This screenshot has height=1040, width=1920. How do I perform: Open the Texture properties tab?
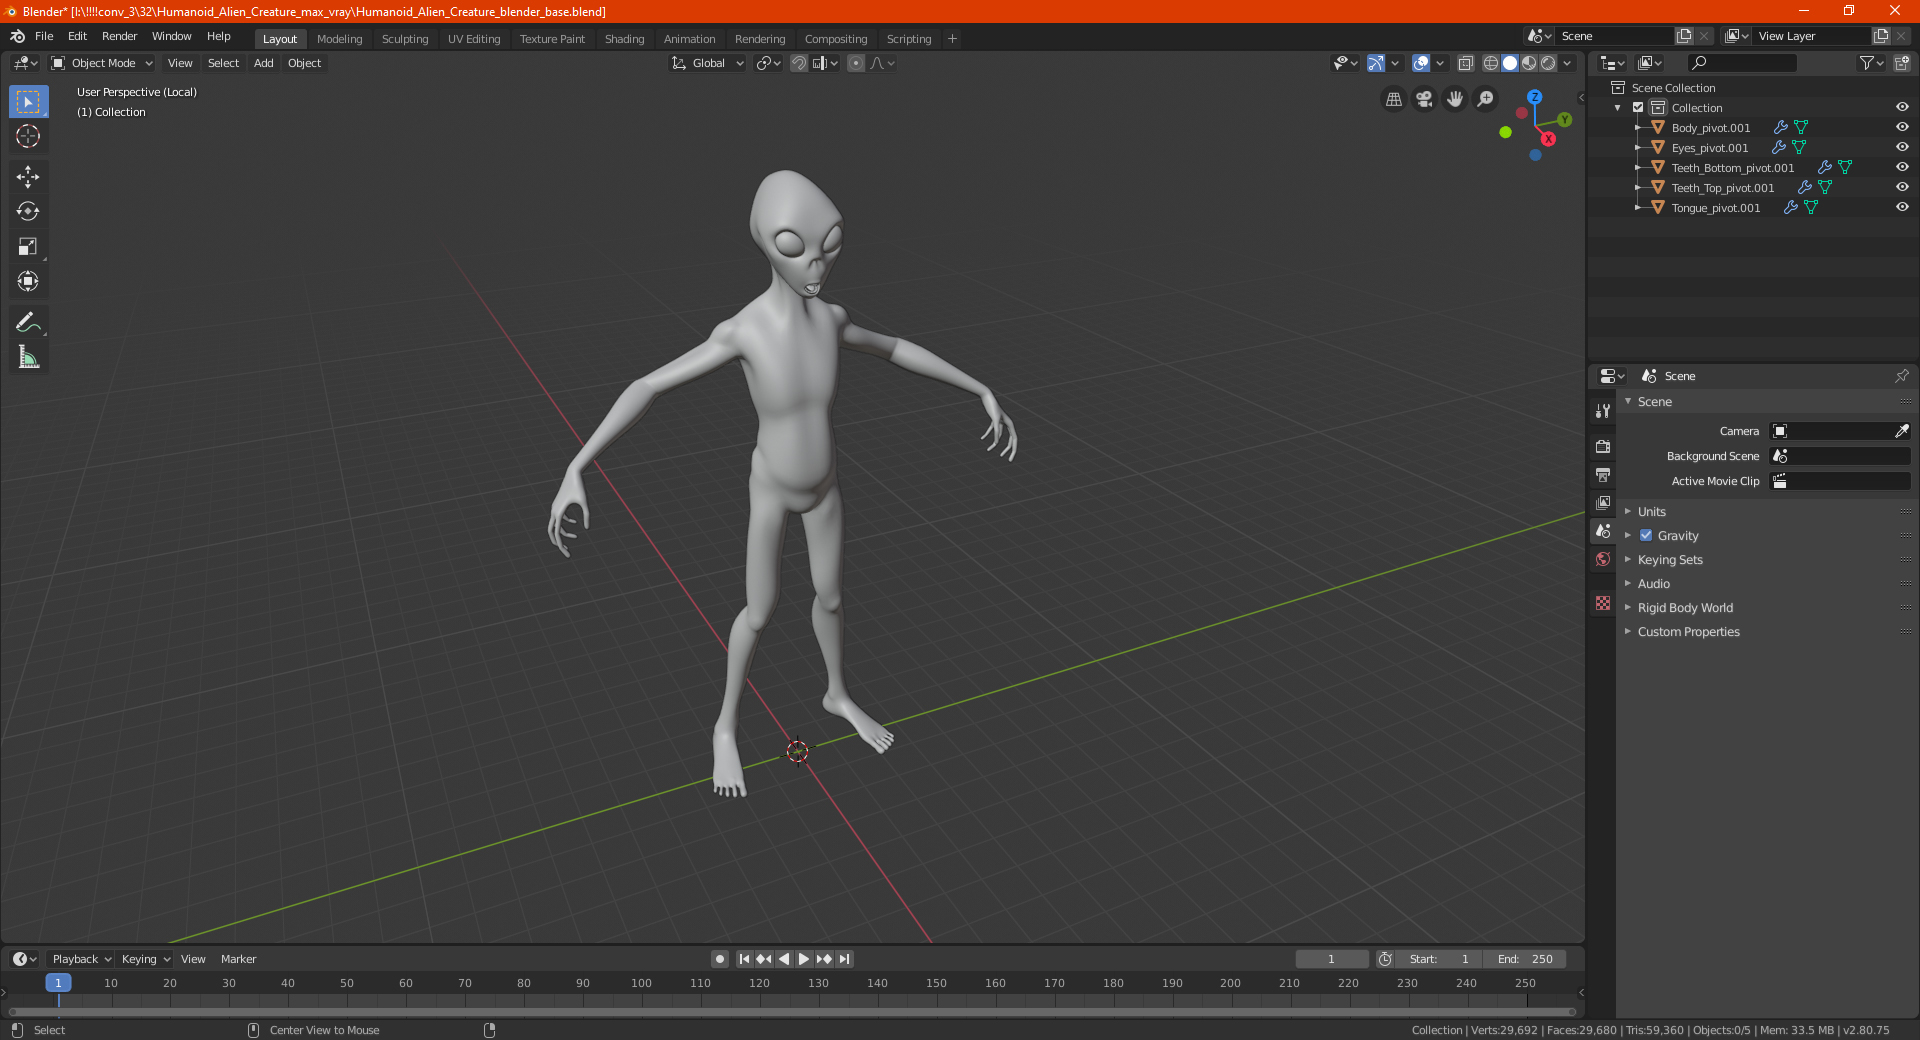(1603, 603)
